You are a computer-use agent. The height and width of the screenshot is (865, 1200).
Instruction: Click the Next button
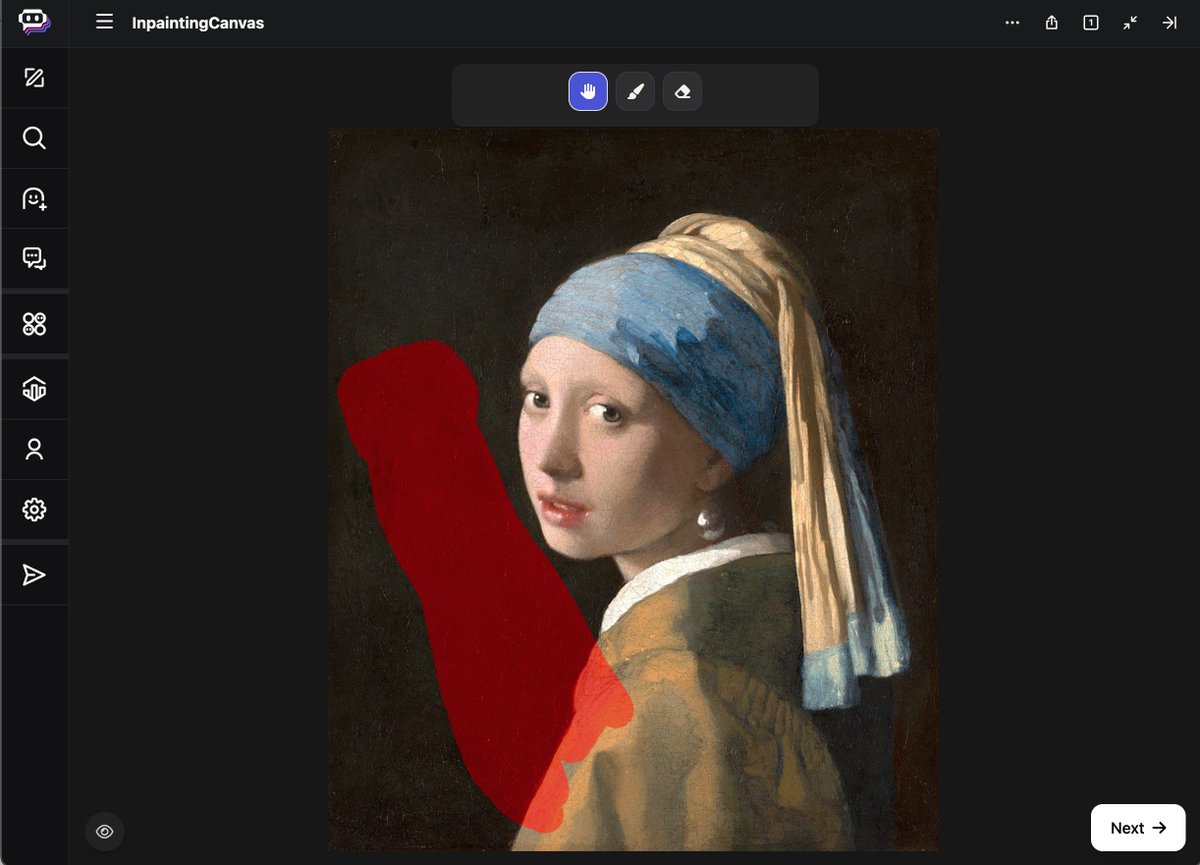pos(1138,828)
